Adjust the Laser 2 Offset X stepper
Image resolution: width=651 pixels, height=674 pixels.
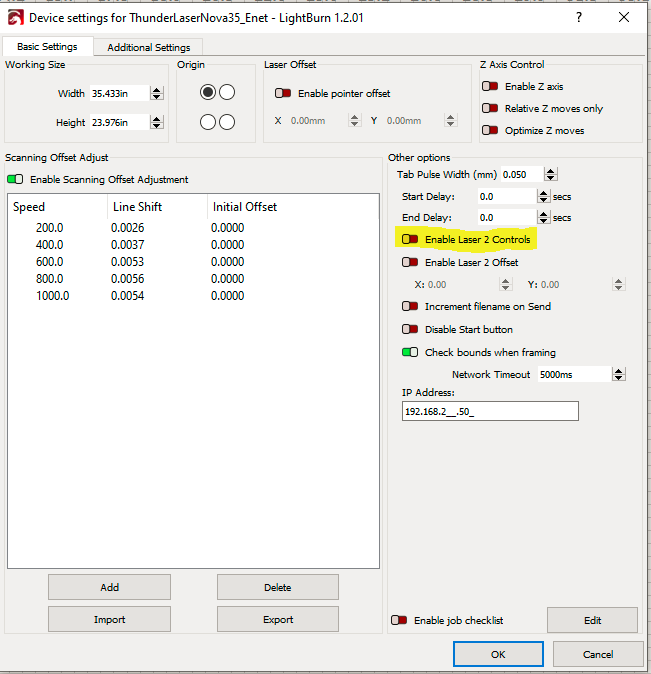pos(505,285)
